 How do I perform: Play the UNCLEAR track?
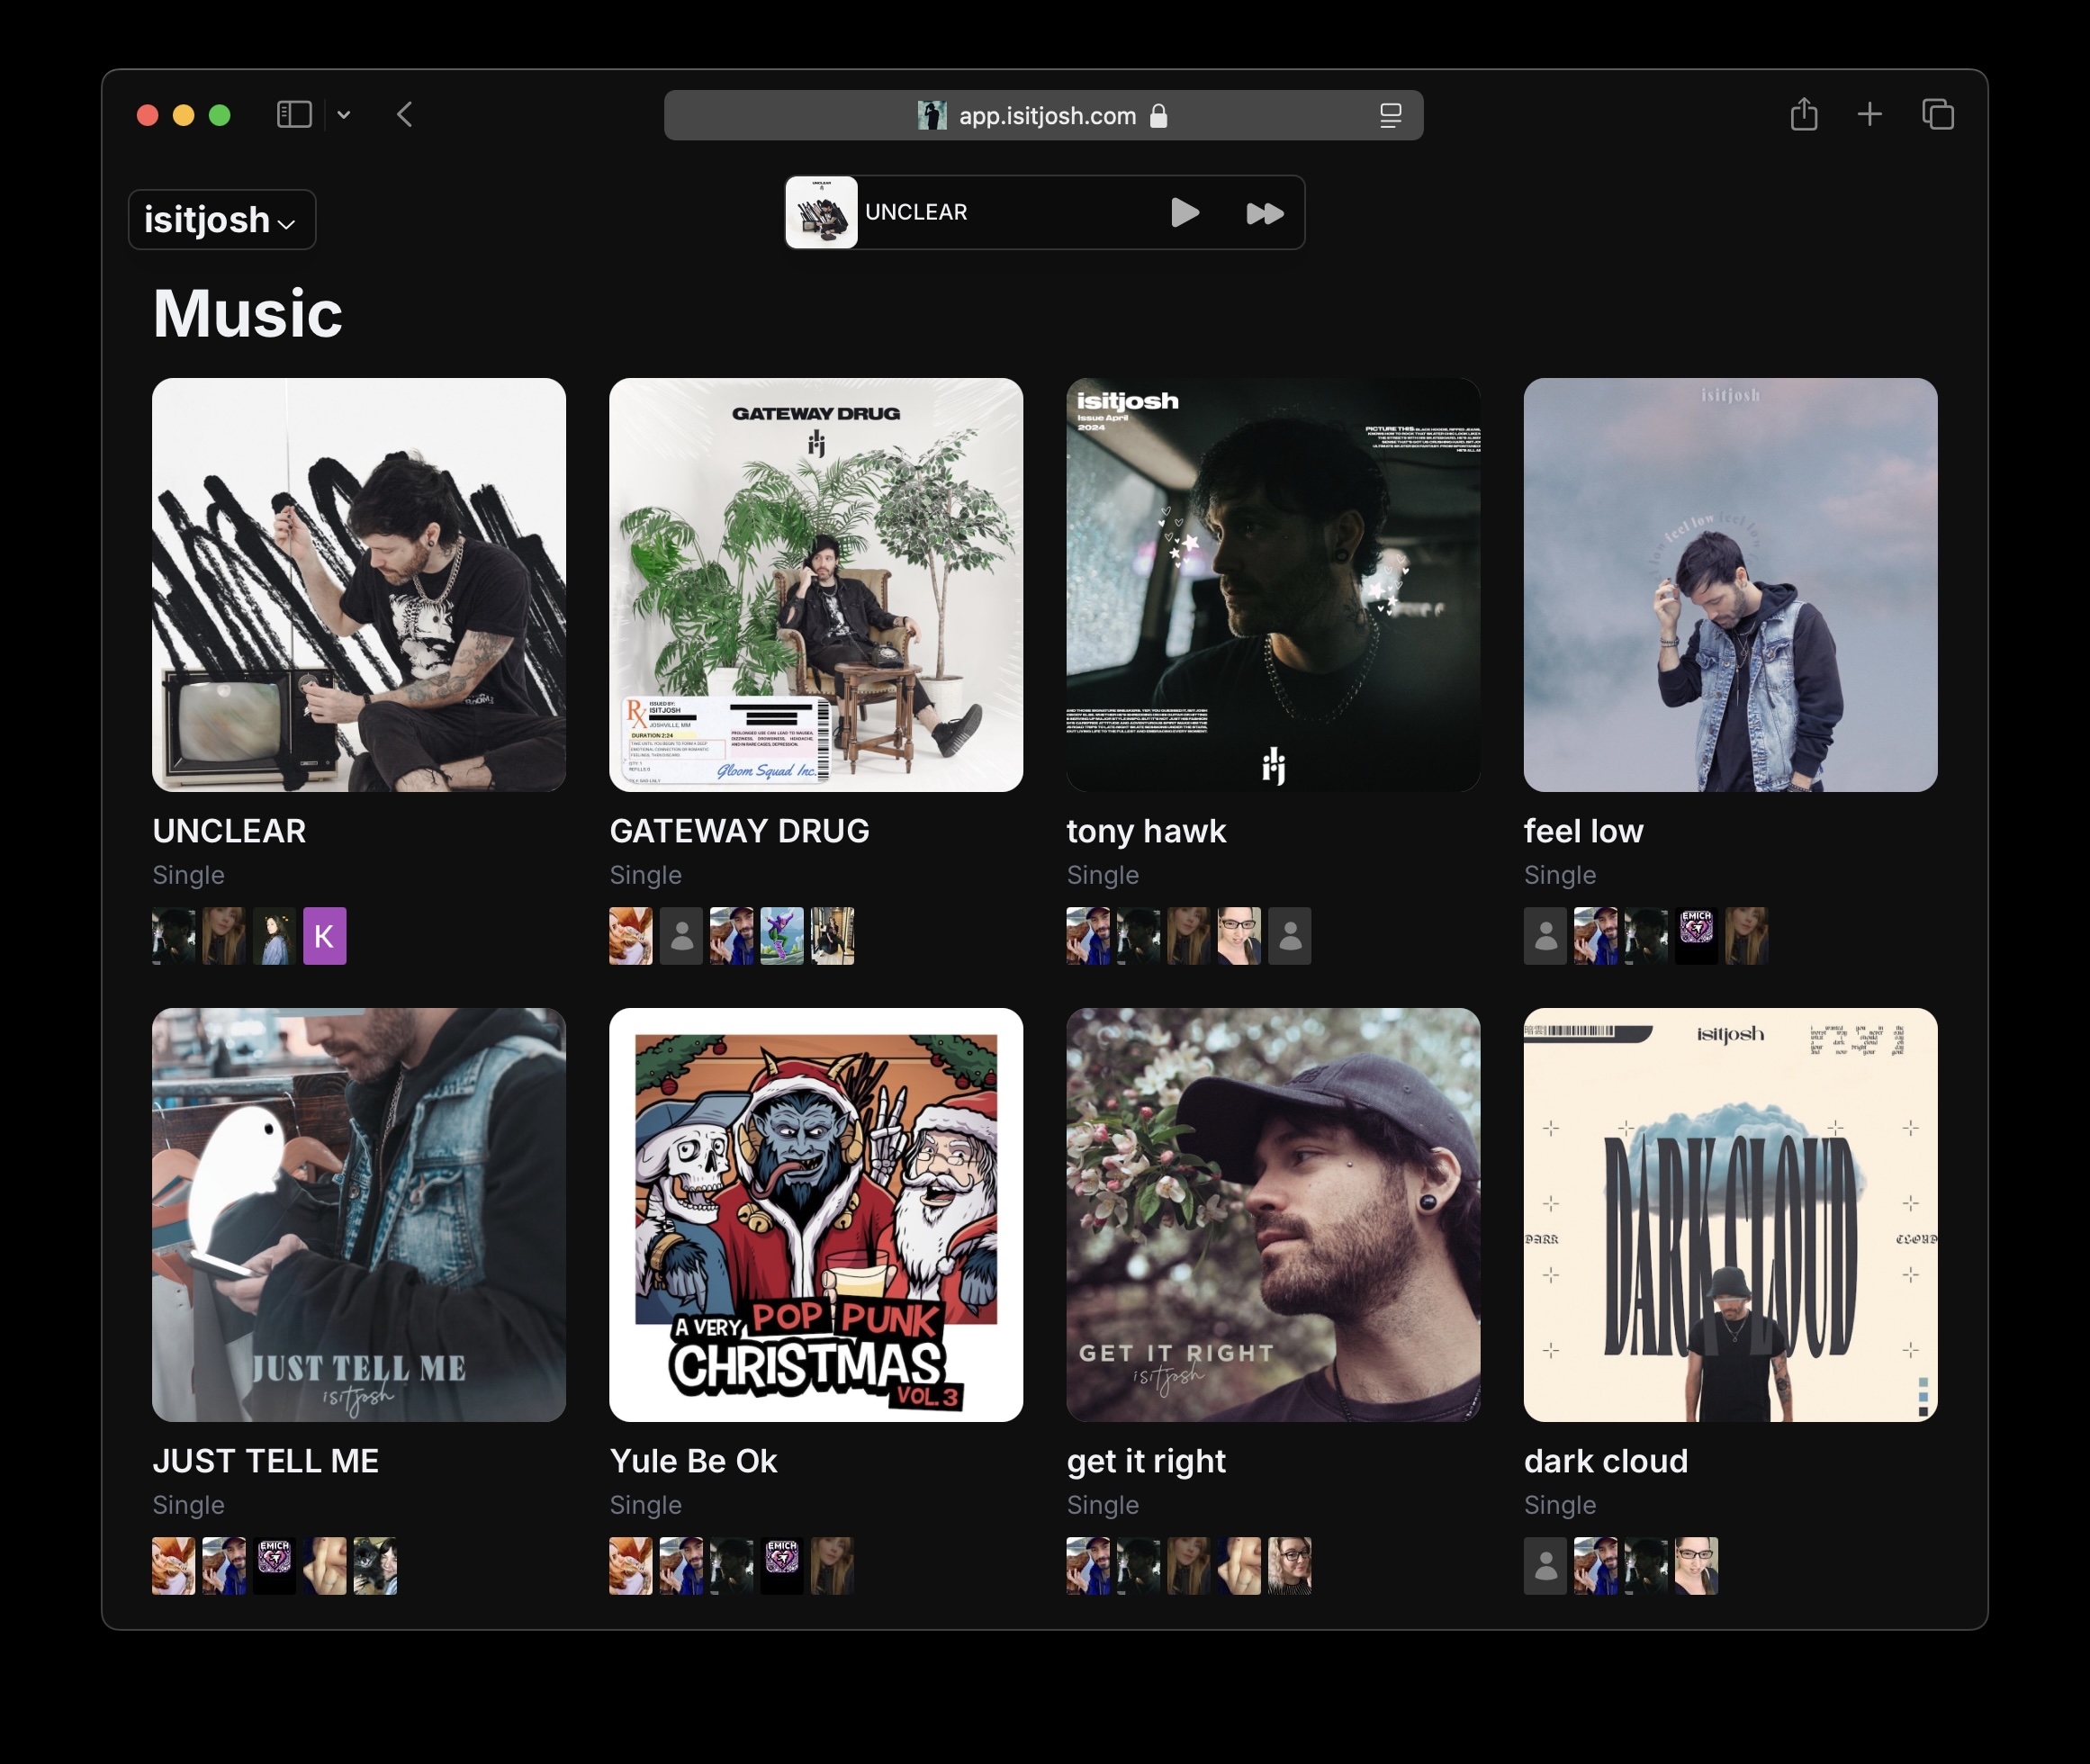(1185, 213)
